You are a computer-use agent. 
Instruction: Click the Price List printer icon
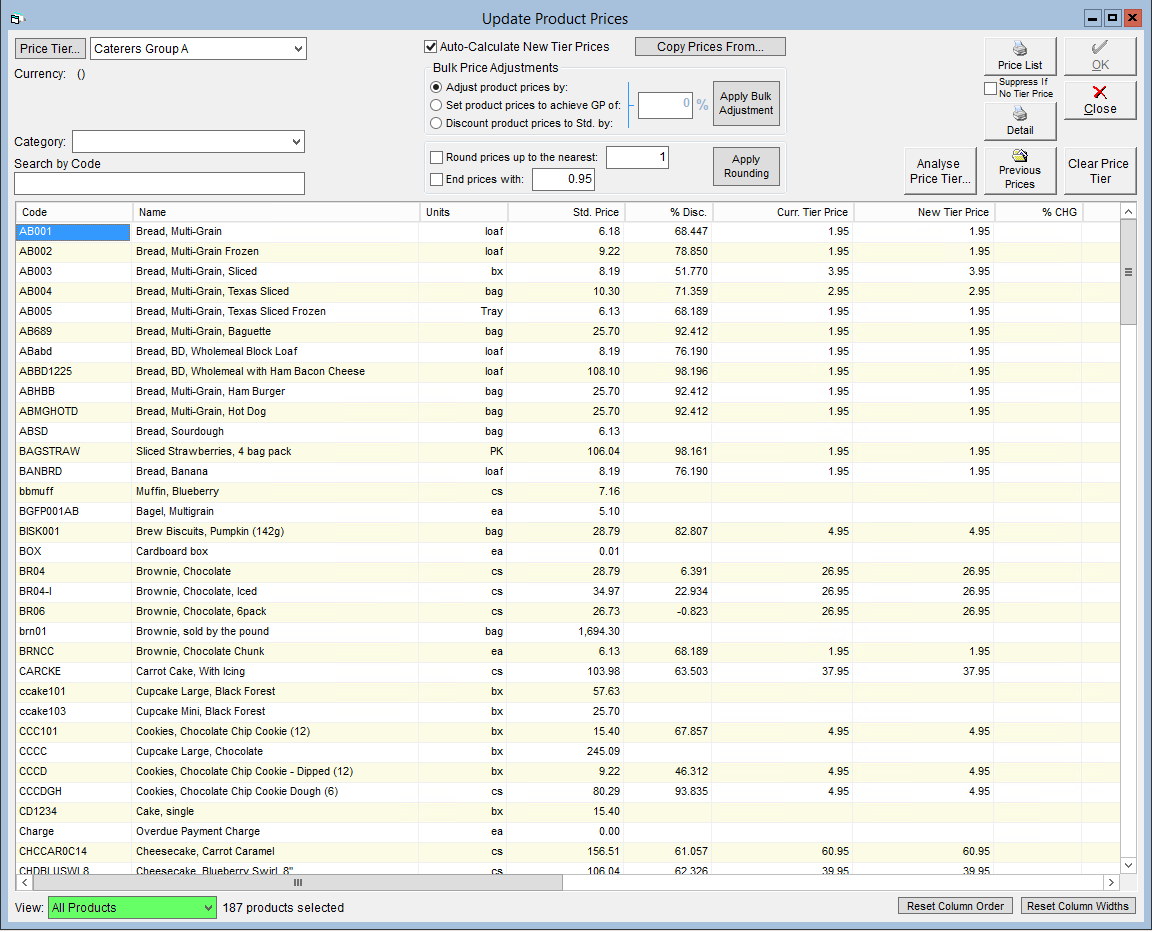[1020, 49]
